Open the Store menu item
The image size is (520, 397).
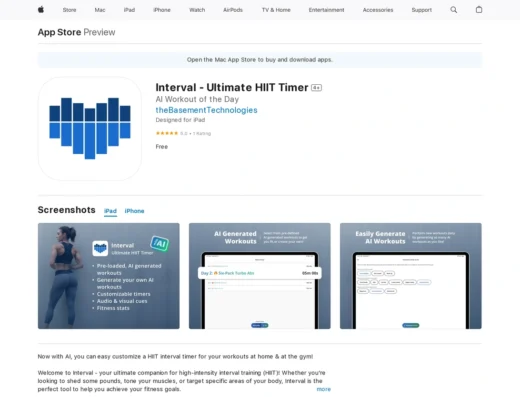[x=69, y=10]
